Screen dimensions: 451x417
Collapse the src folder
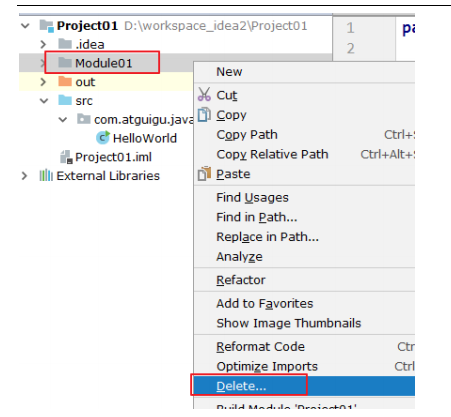point(44,100)
